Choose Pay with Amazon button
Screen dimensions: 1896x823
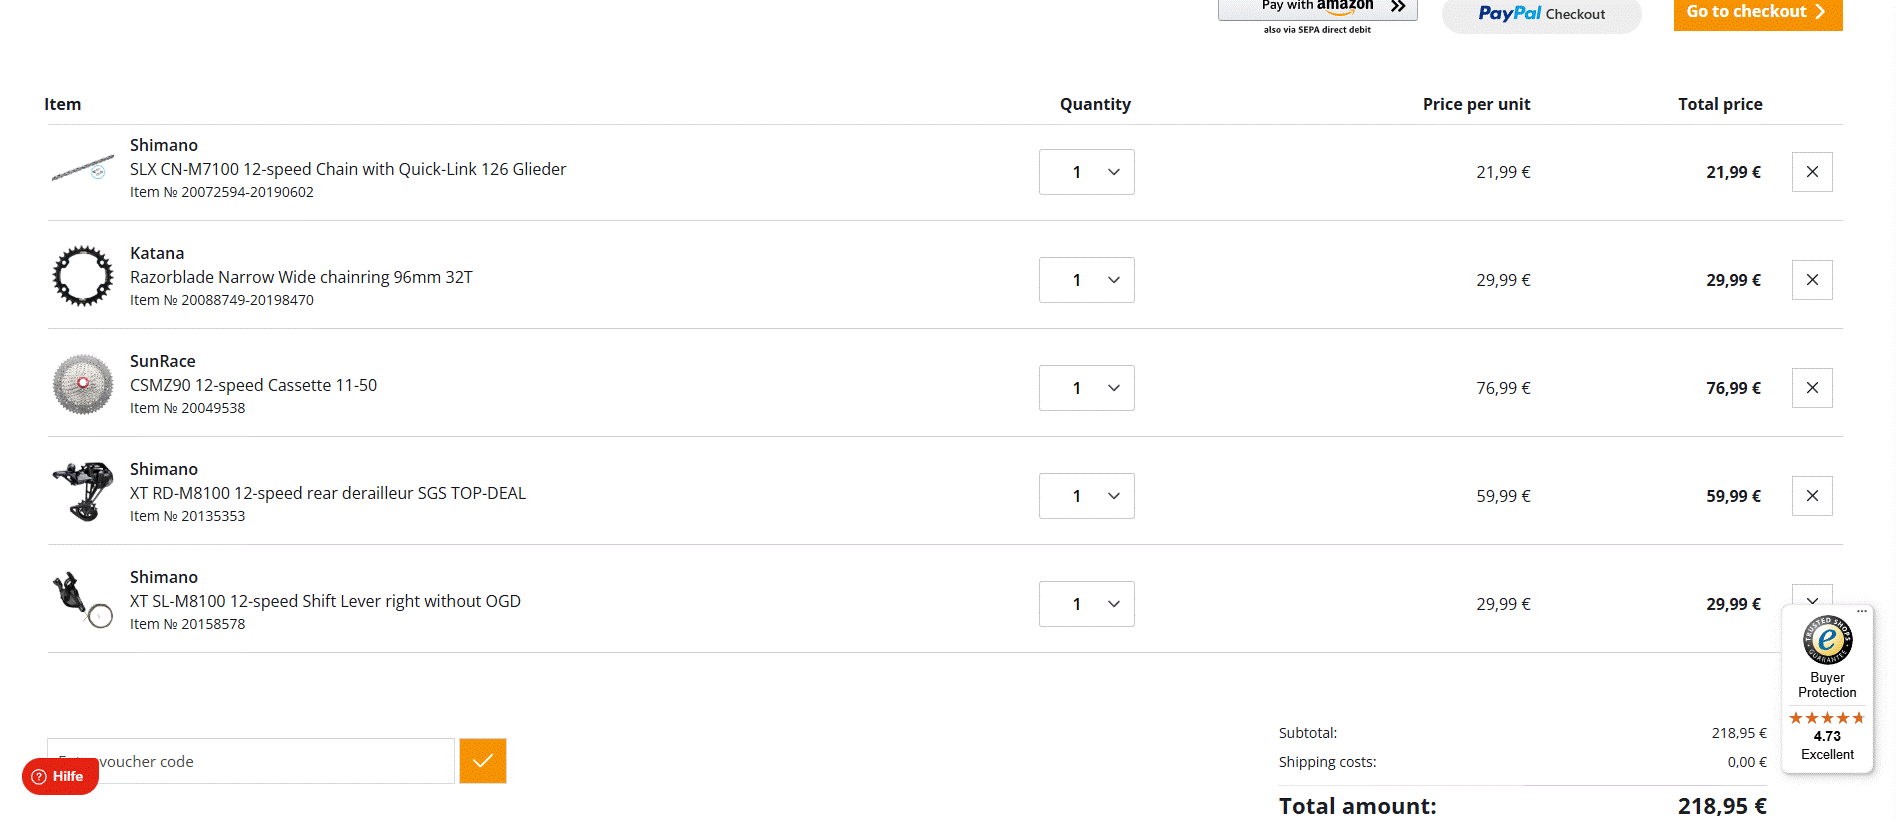point(1318,9)
